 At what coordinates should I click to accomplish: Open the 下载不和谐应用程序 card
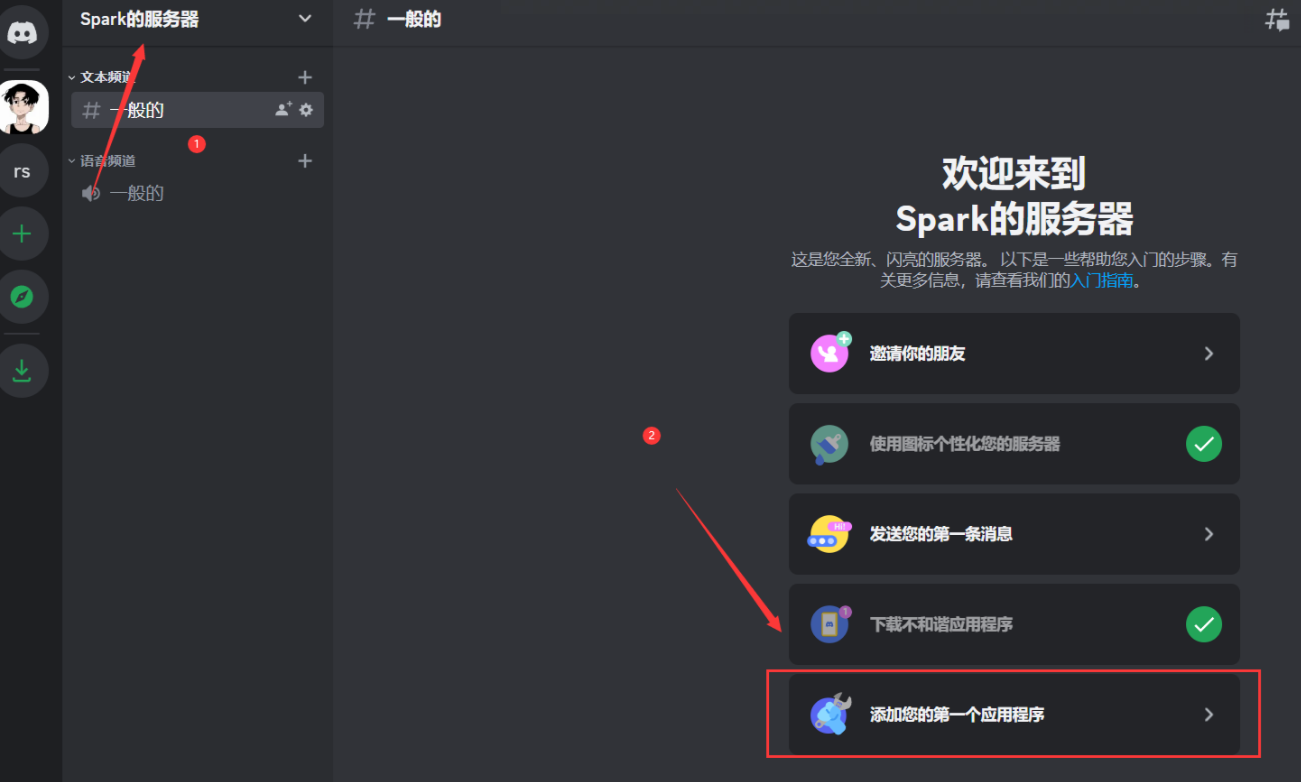coord(1014,625)
